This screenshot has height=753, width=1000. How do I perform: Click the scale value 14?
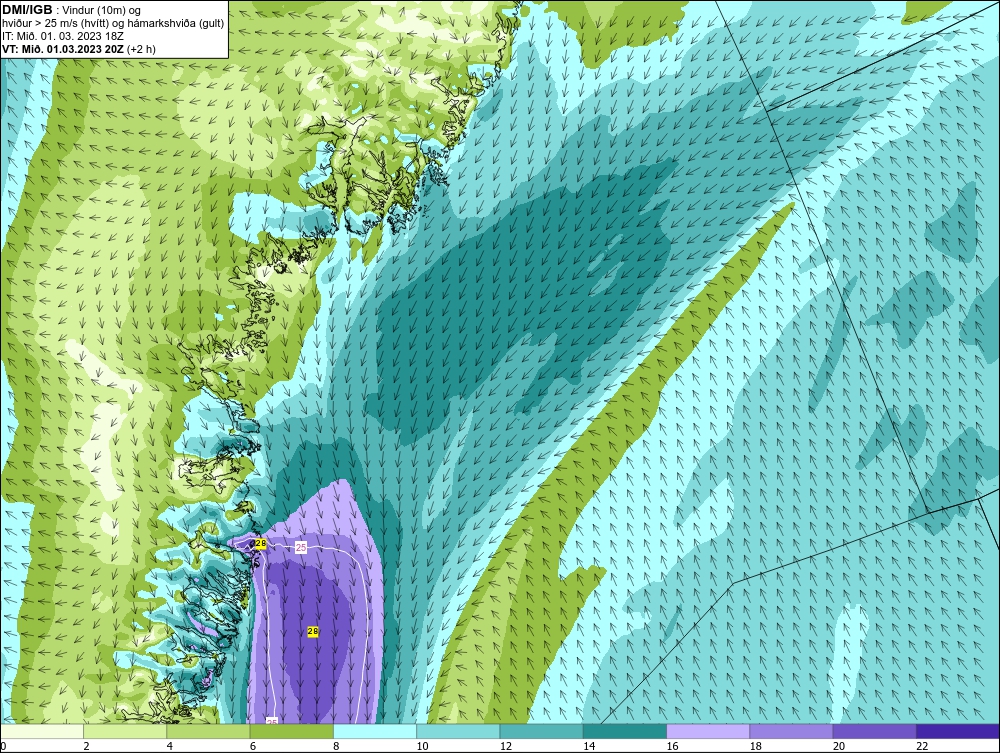589,746
